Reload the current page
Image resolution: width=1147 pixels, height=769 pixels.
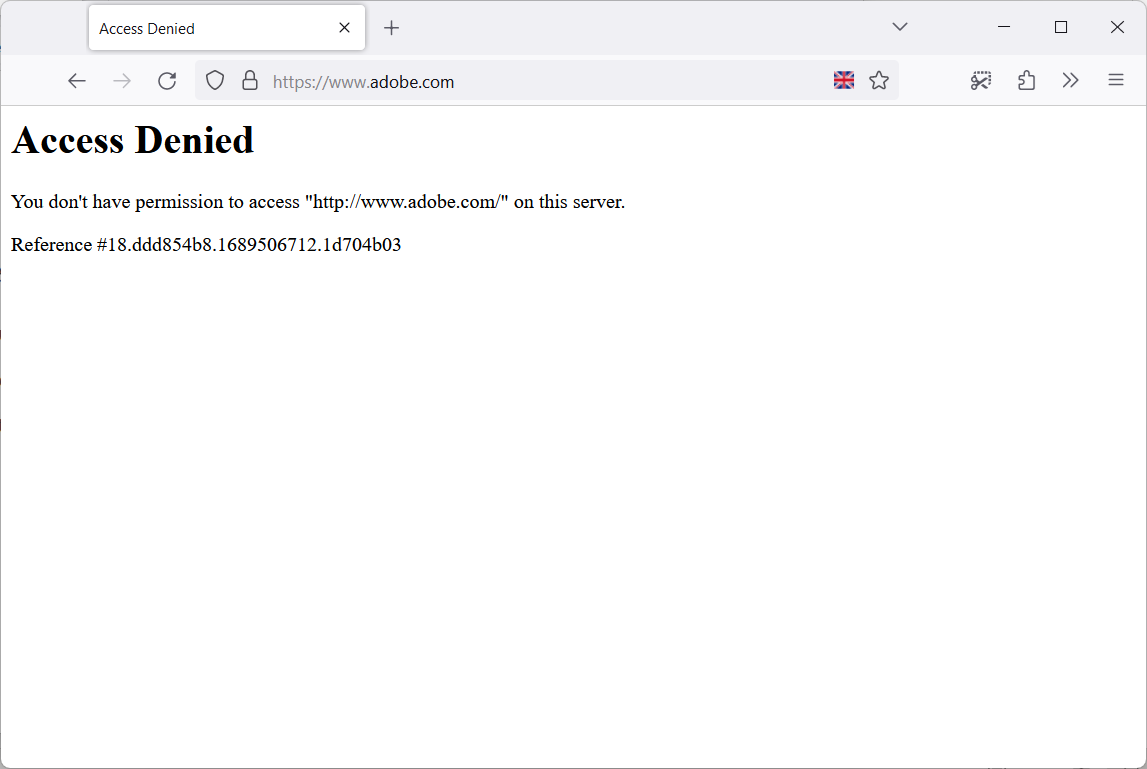(167, 81)
